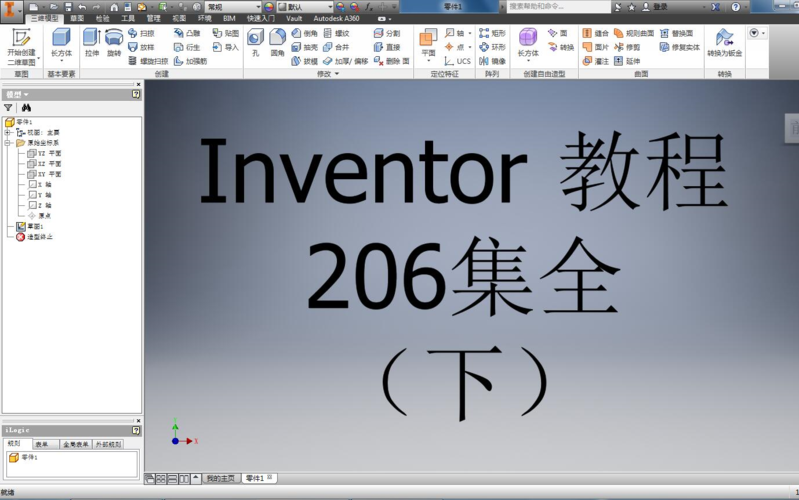Select the Mirror (镜像) tool

(x=492, y=61)
